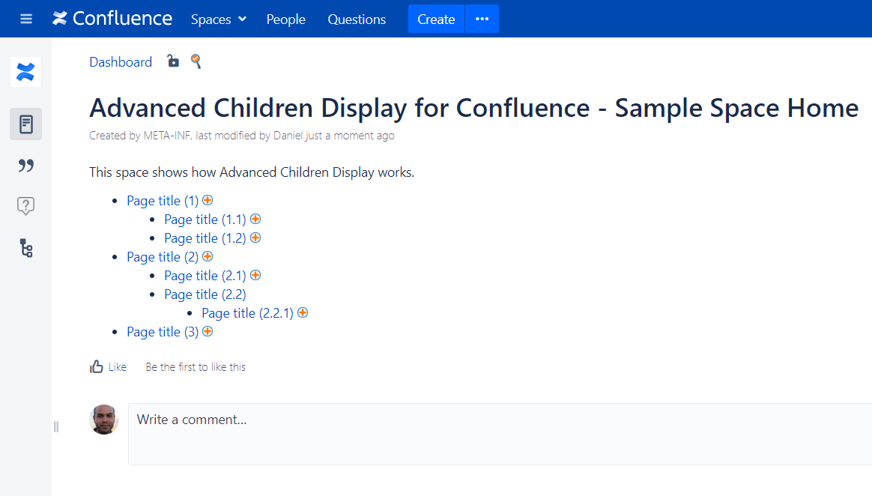Open the hamburger menu in header
The image size is (872, 496).
point(26,19)
